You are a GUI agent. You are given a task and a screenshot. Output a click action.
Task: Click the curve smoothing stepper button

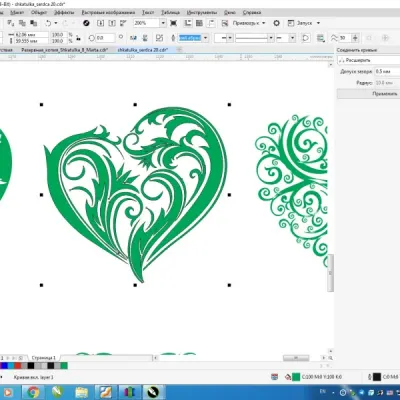click(355, 38)
